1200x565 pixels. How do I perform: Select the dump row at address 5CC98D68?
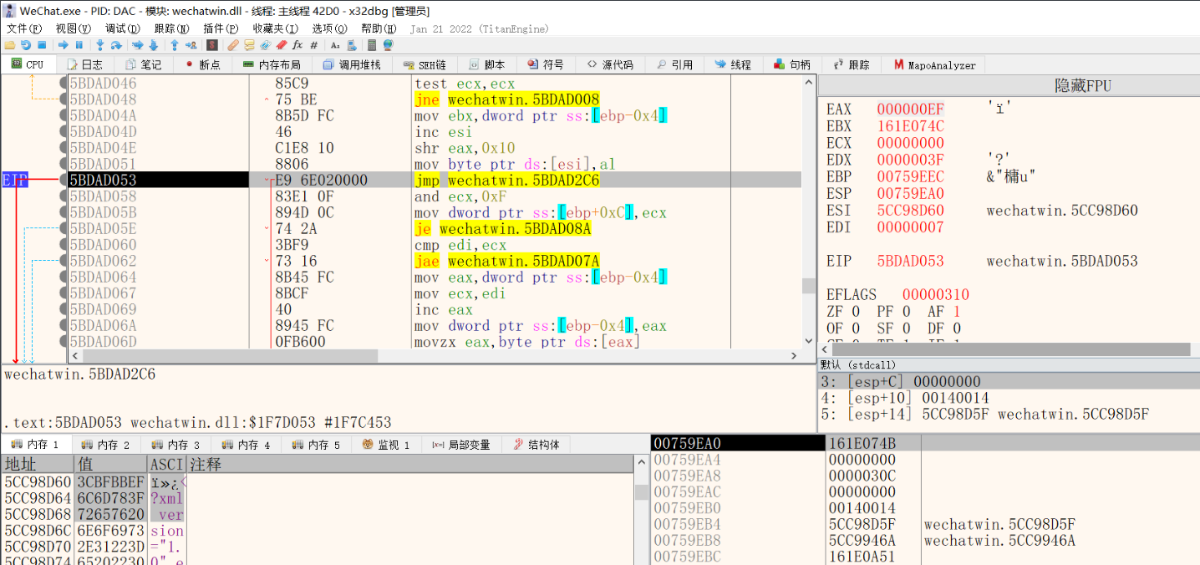coord(318,514)
